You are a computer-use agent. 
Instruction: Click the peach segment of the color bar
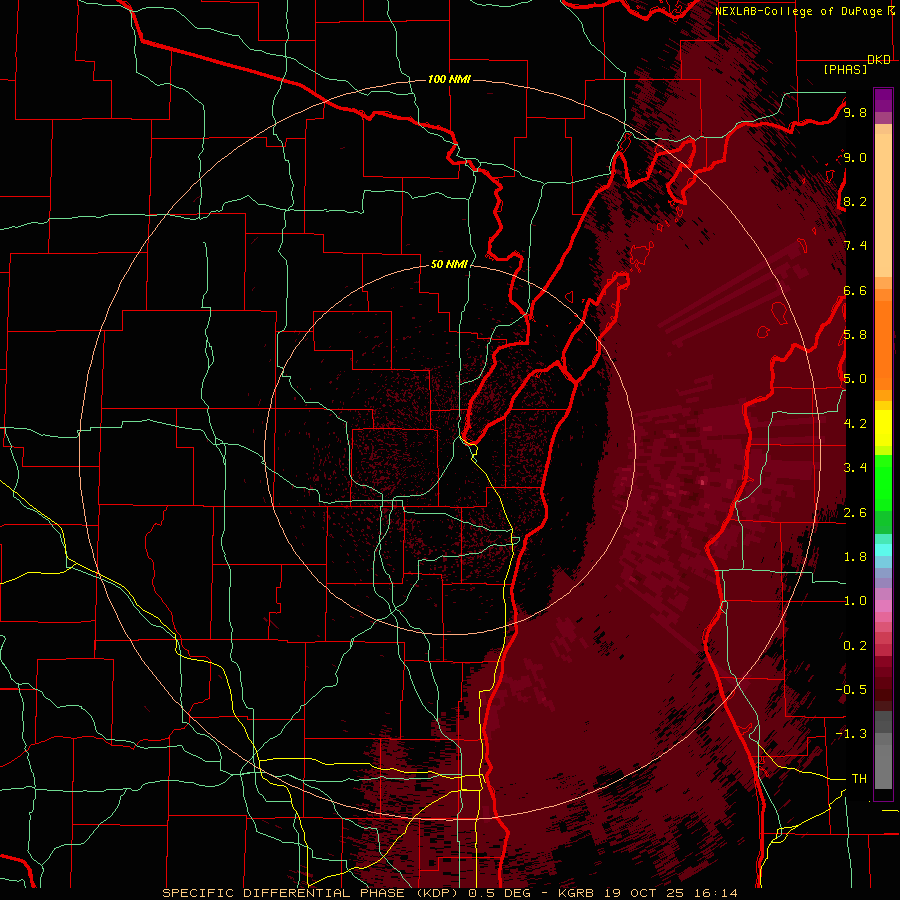click(883, 205)
